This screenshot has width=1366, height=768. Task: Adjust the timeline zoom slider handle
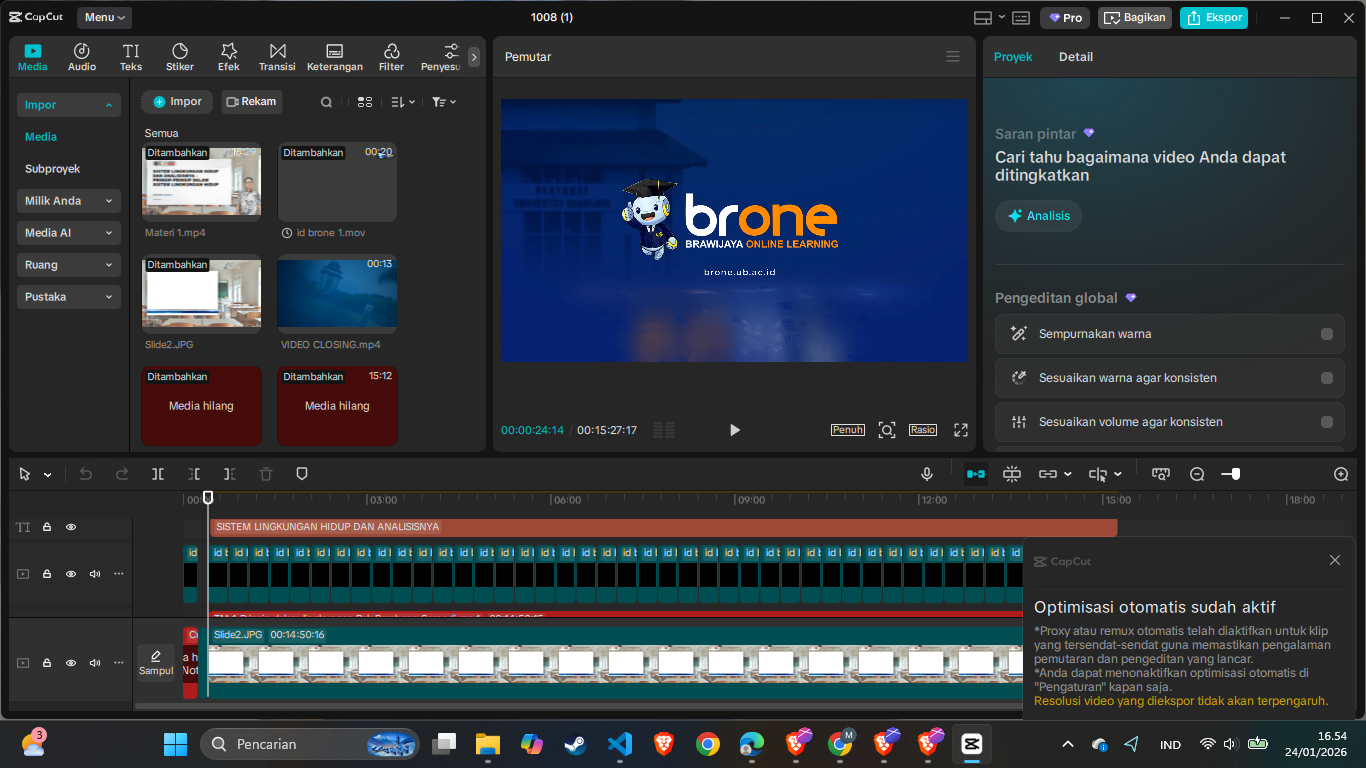[1236, 474]
